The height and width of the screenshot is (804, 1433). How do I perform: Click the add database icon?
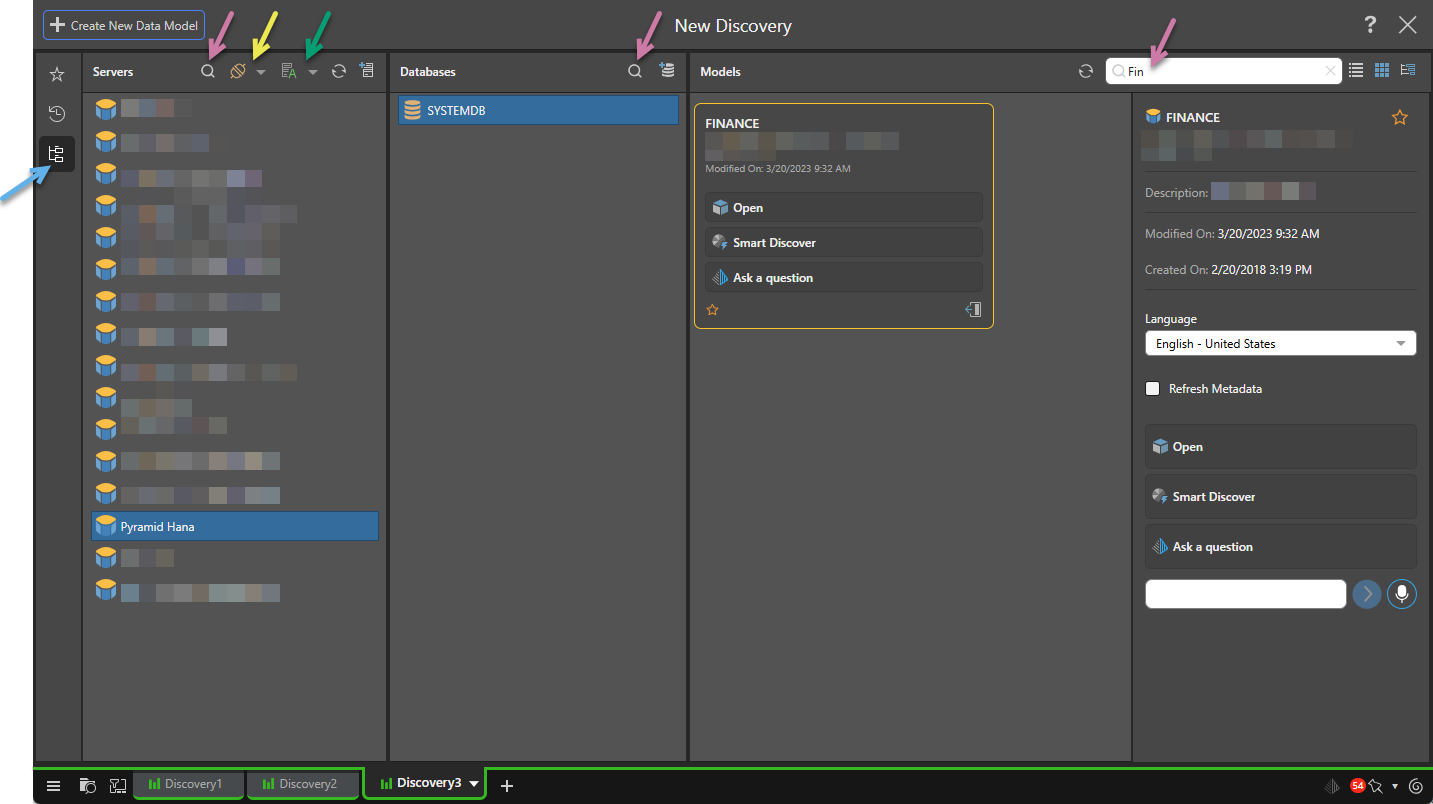[667, 71]
